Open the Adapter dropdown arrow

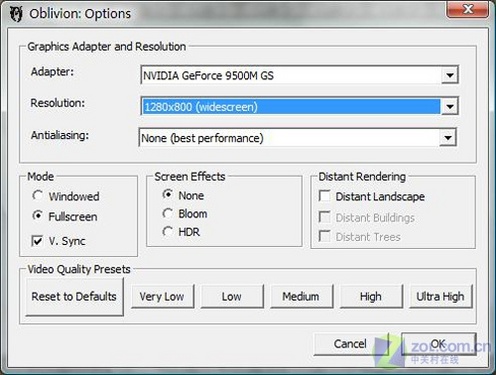[x=450, y=75]
